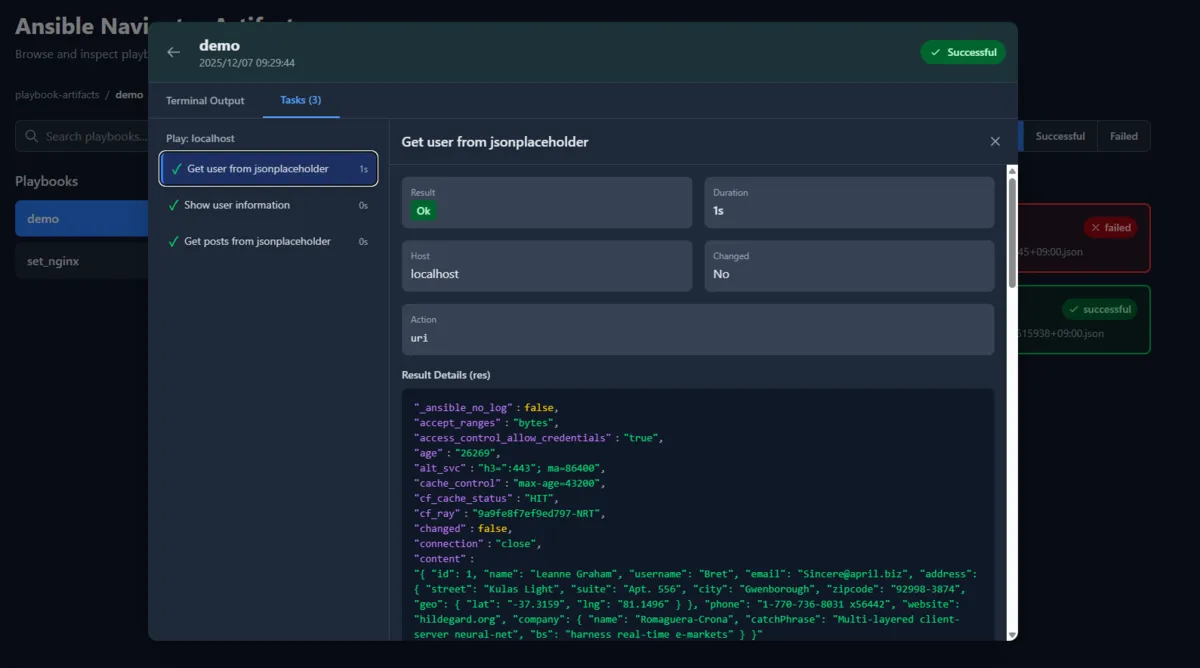Click the "_ansible_no_log" key in JSON
Image resolution: width=1200 pixels, height=668 pixels.
pyautogui.click(x=464, y=408)
